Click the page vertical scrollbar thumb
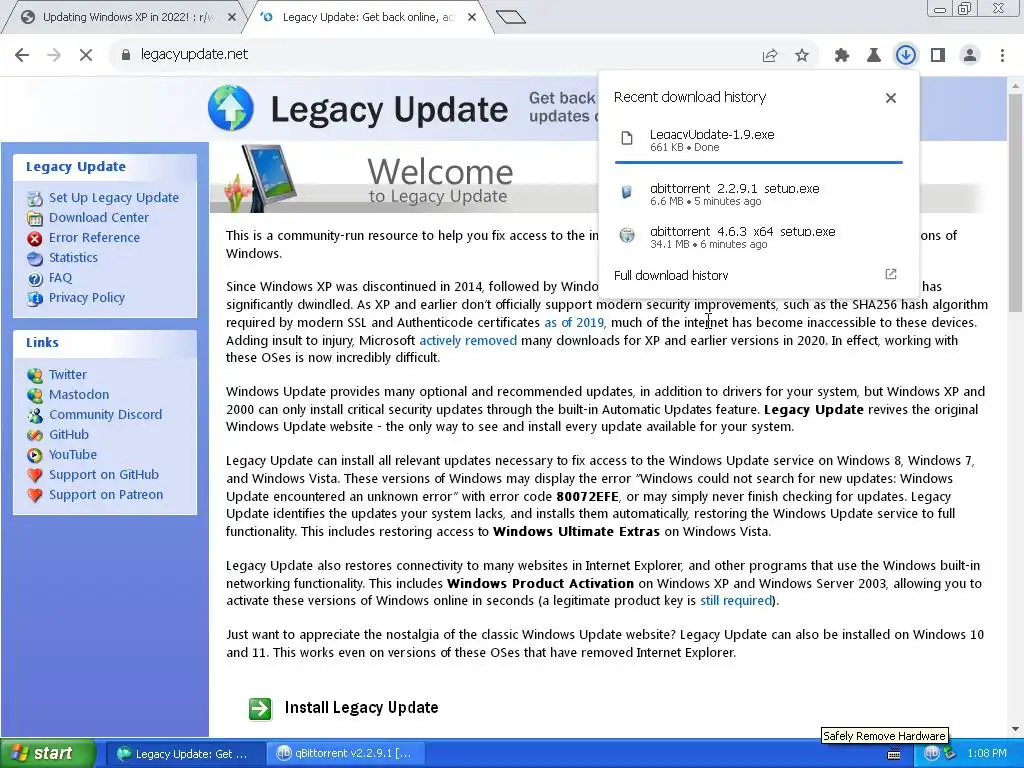1024x768 pixels. coord(1015,202)
